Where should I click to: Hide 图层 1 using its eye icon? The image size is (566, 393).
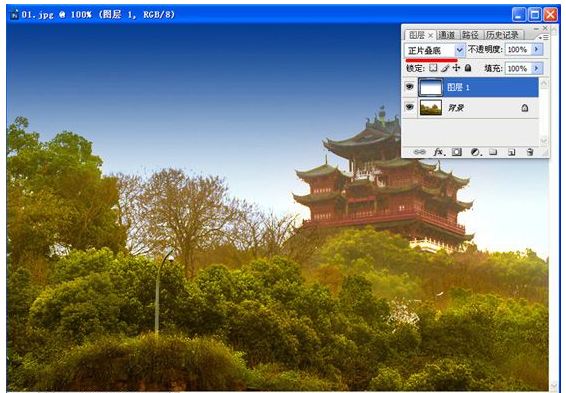(x=410, y=87)
